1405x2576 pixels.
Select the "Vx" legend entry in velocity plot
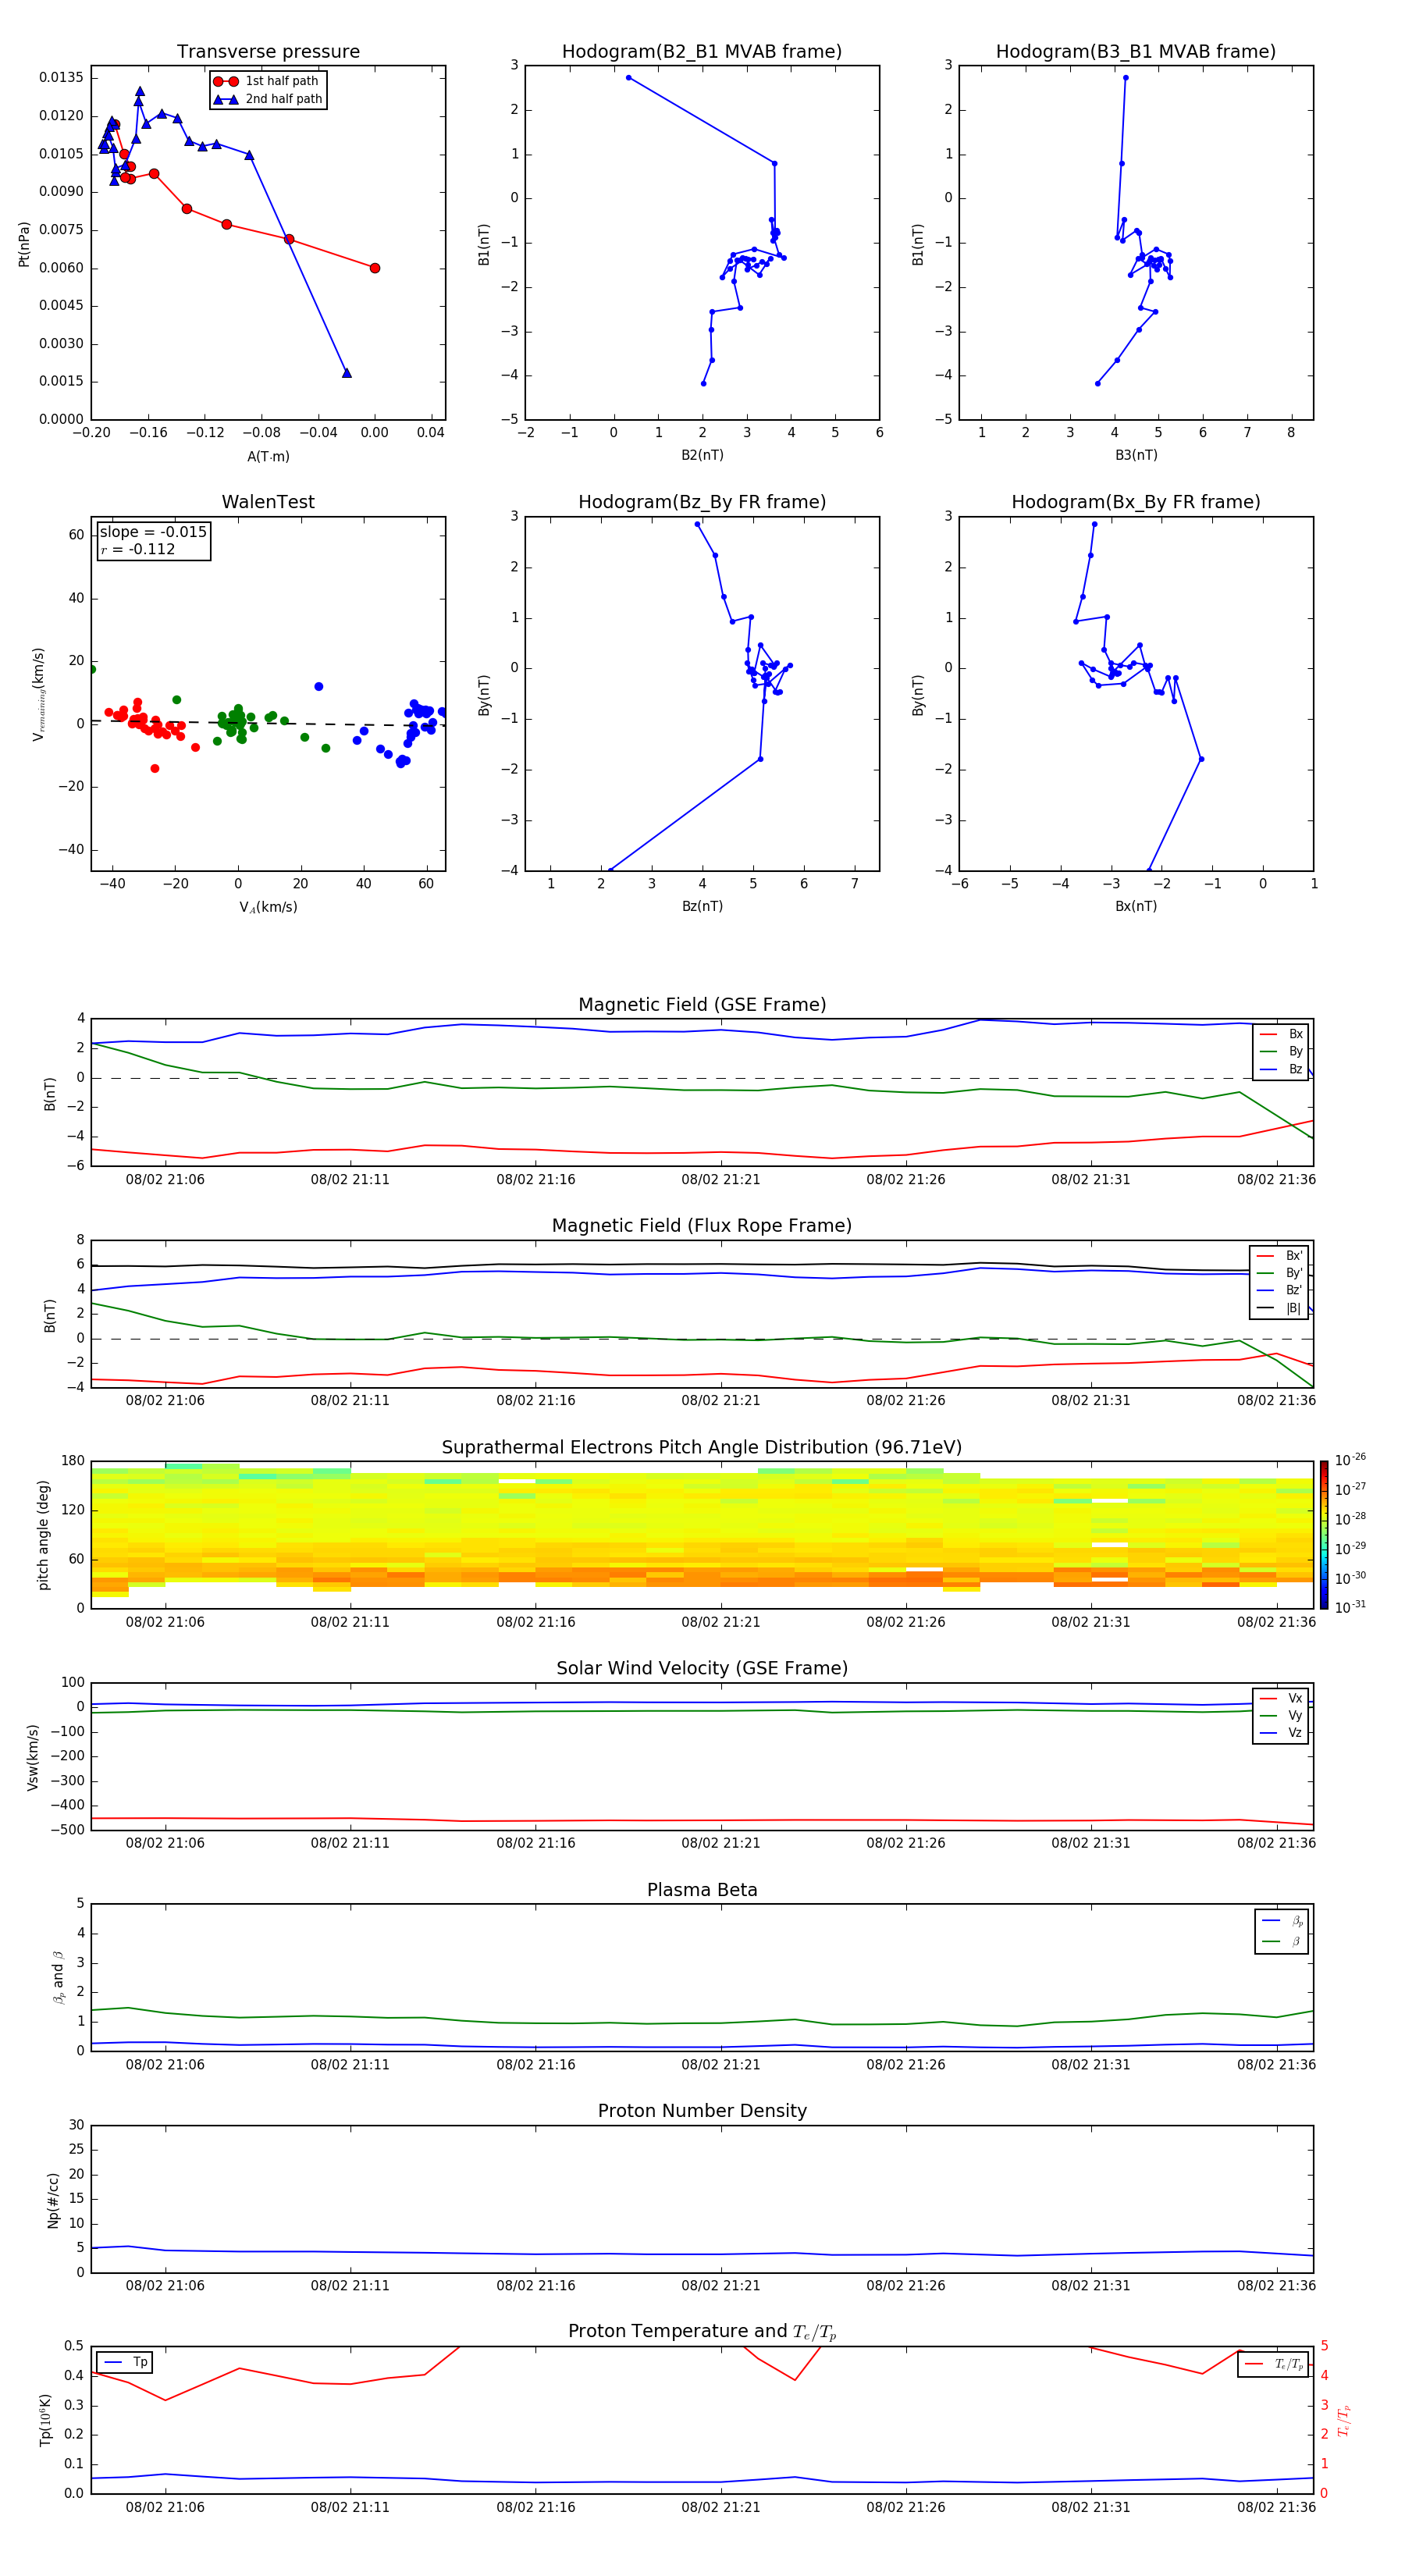(1281, 1698)
